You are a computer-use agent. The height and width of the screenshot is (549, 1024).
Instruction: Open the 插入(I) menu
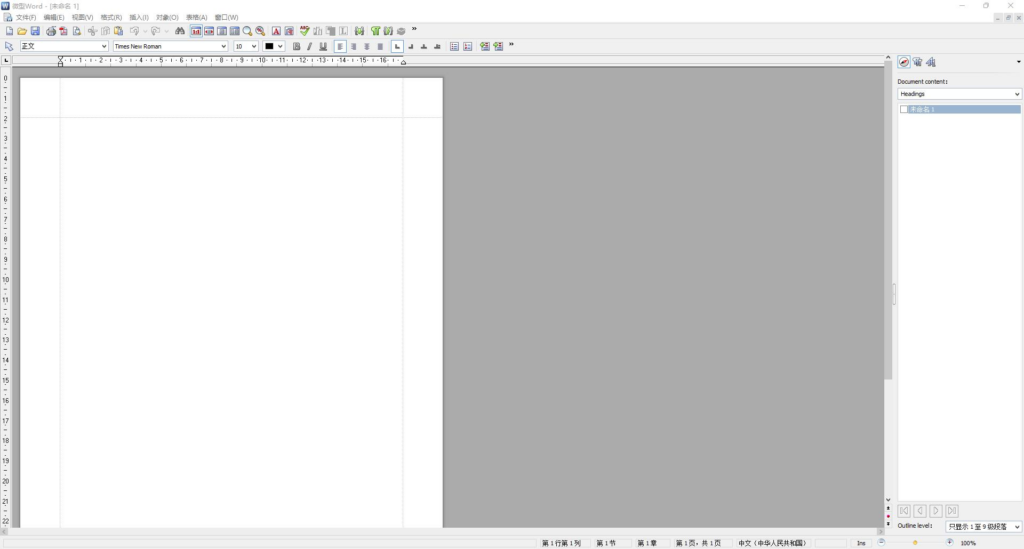pyautogui.click(x=139, y=18)
